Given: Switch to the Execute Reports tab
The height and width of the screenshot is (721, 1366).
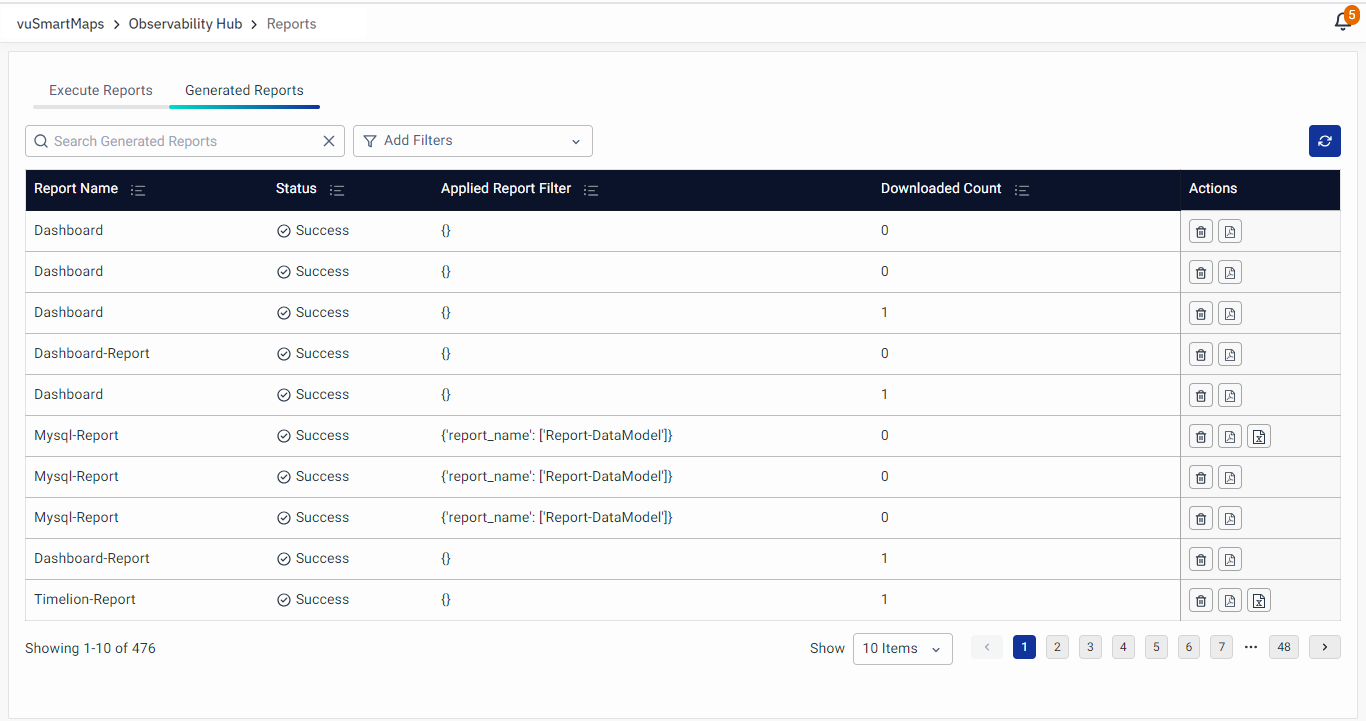Looking at the screenshot, I should point(101,90).
